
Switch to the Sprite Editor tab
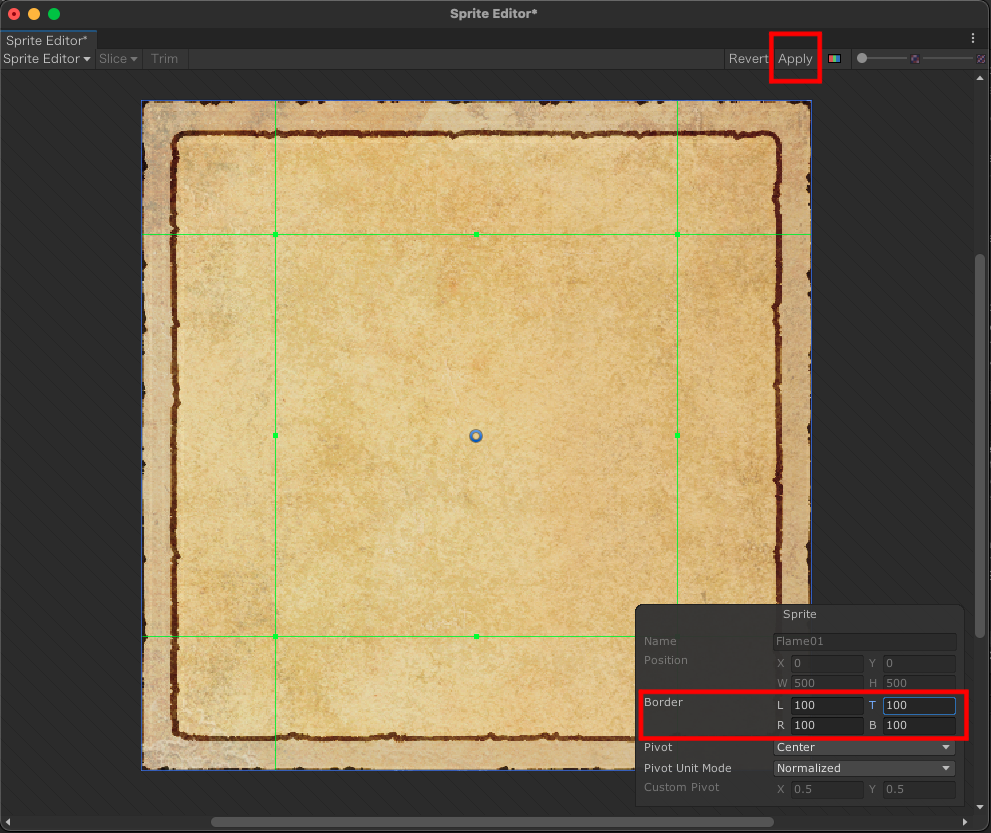tap(47, 41)
